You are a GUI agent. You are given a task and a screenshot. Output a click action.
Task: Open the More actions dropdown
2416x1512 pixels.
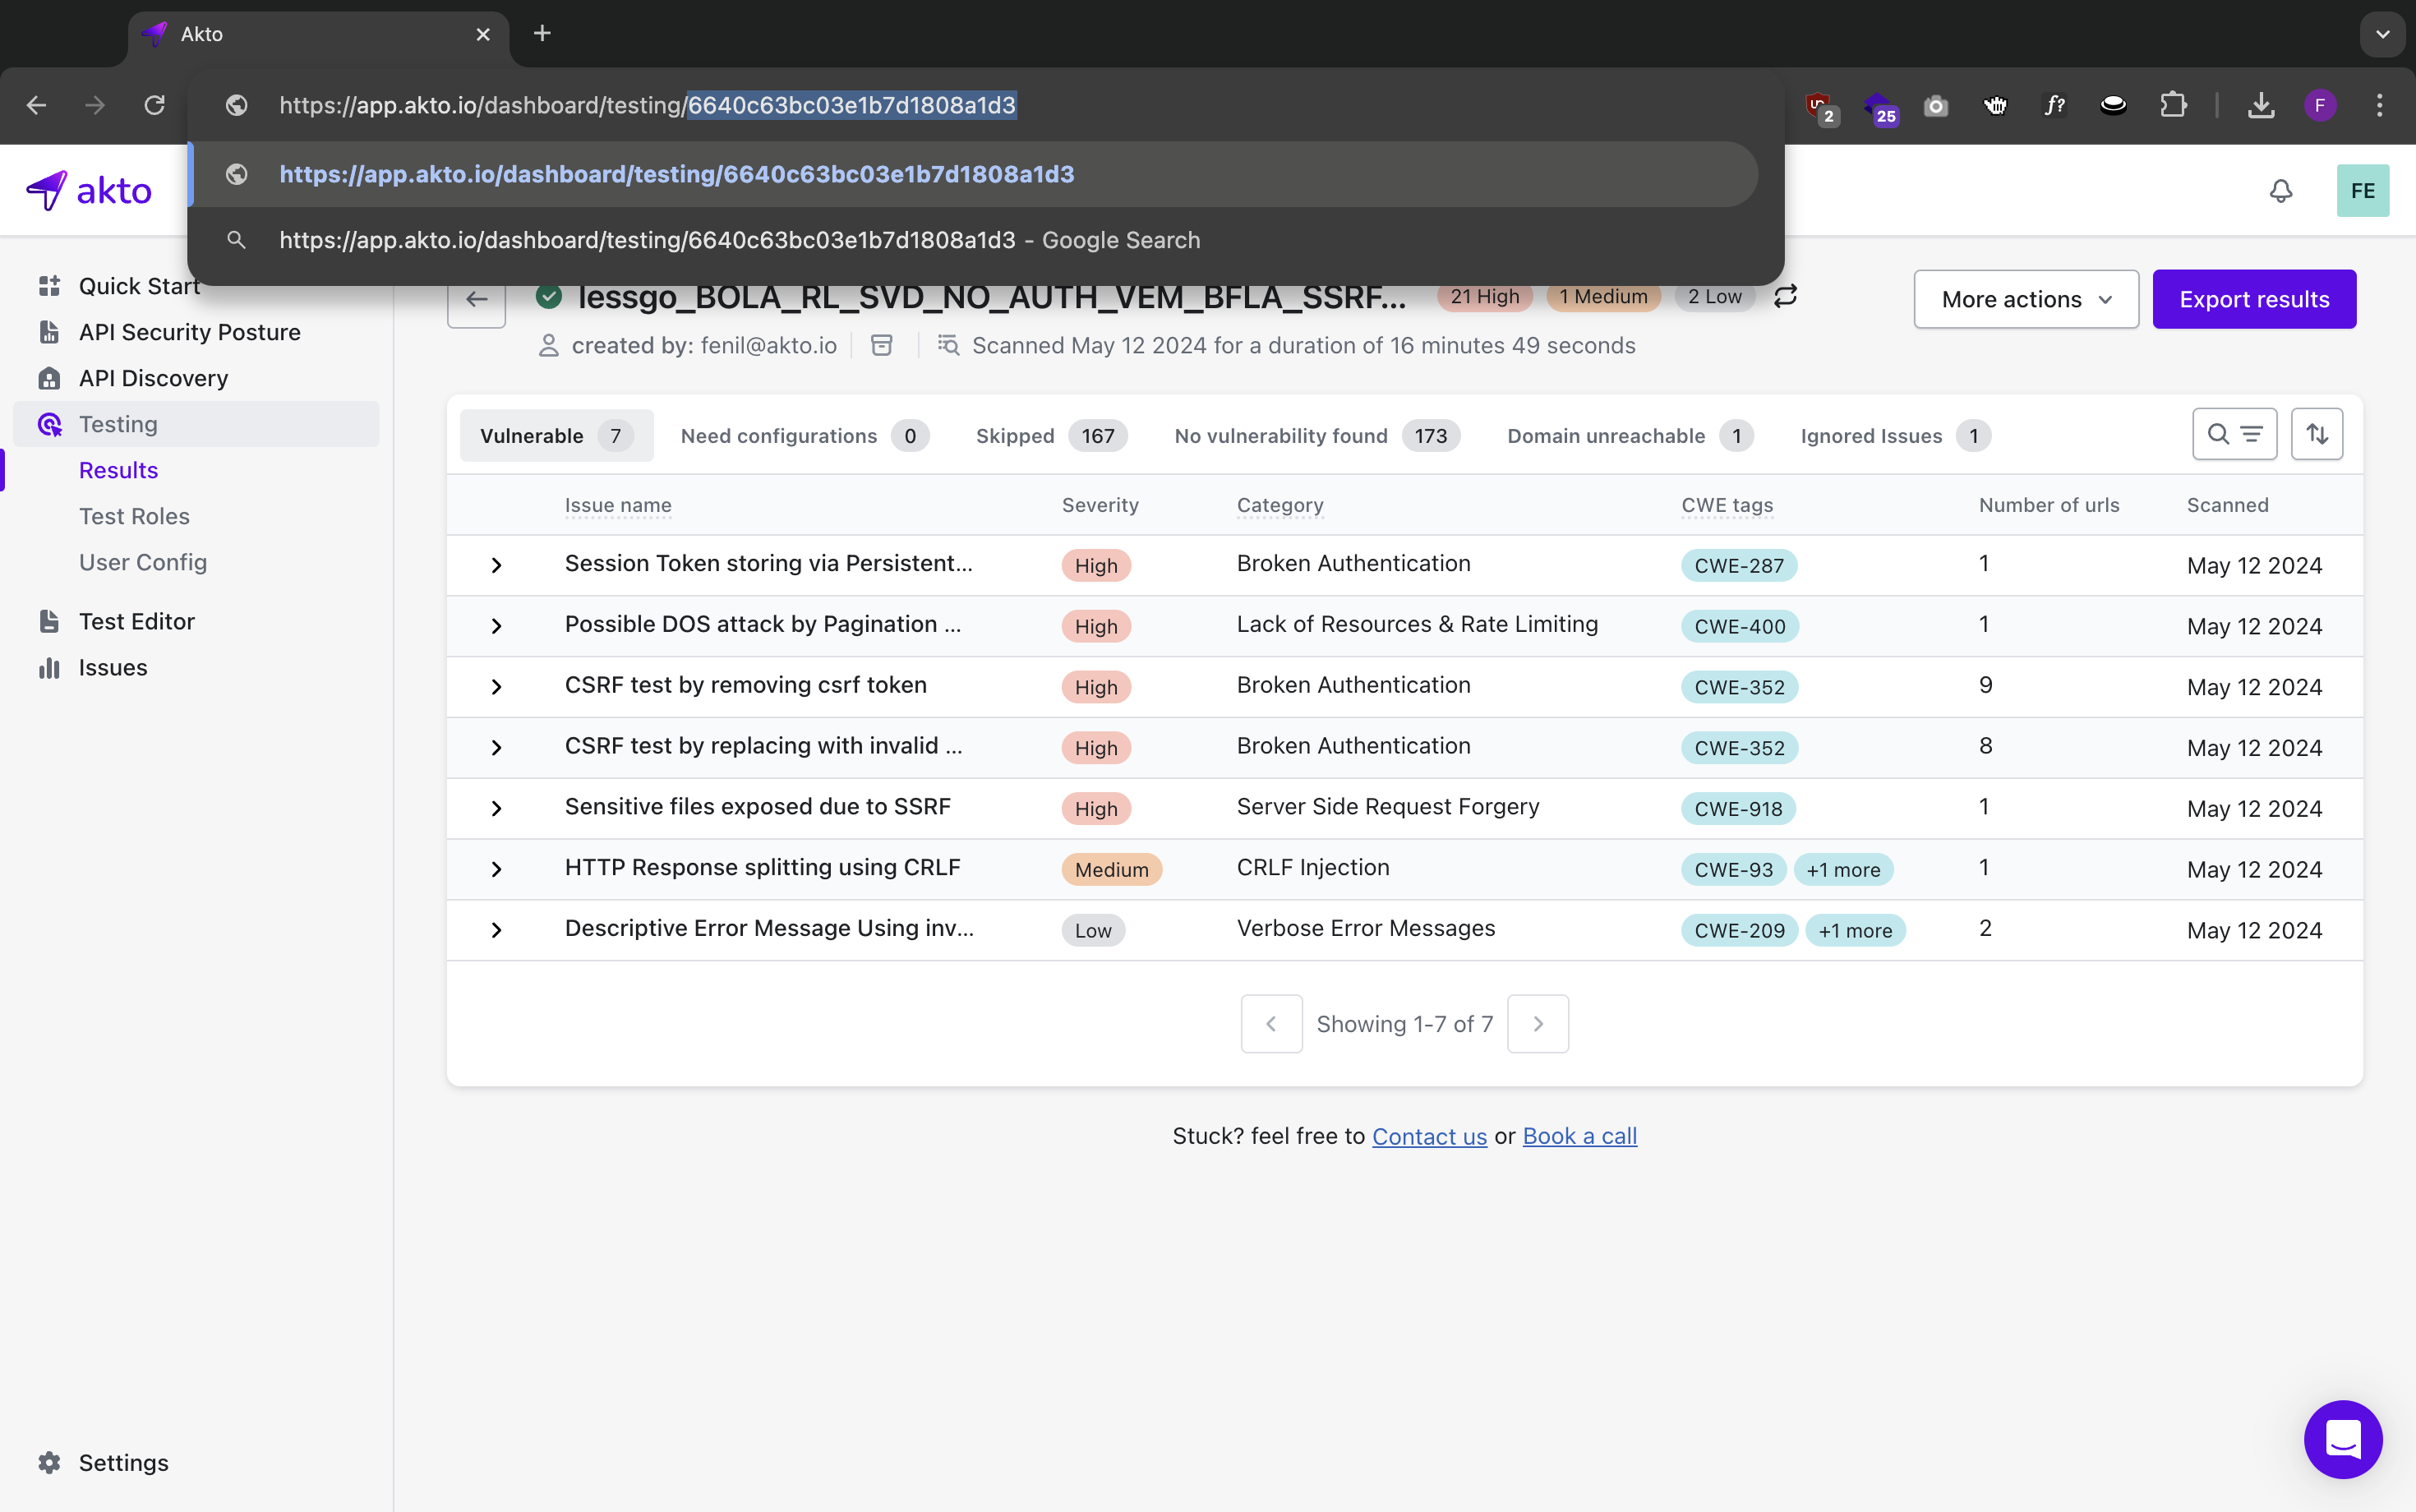pos(2026,299)
